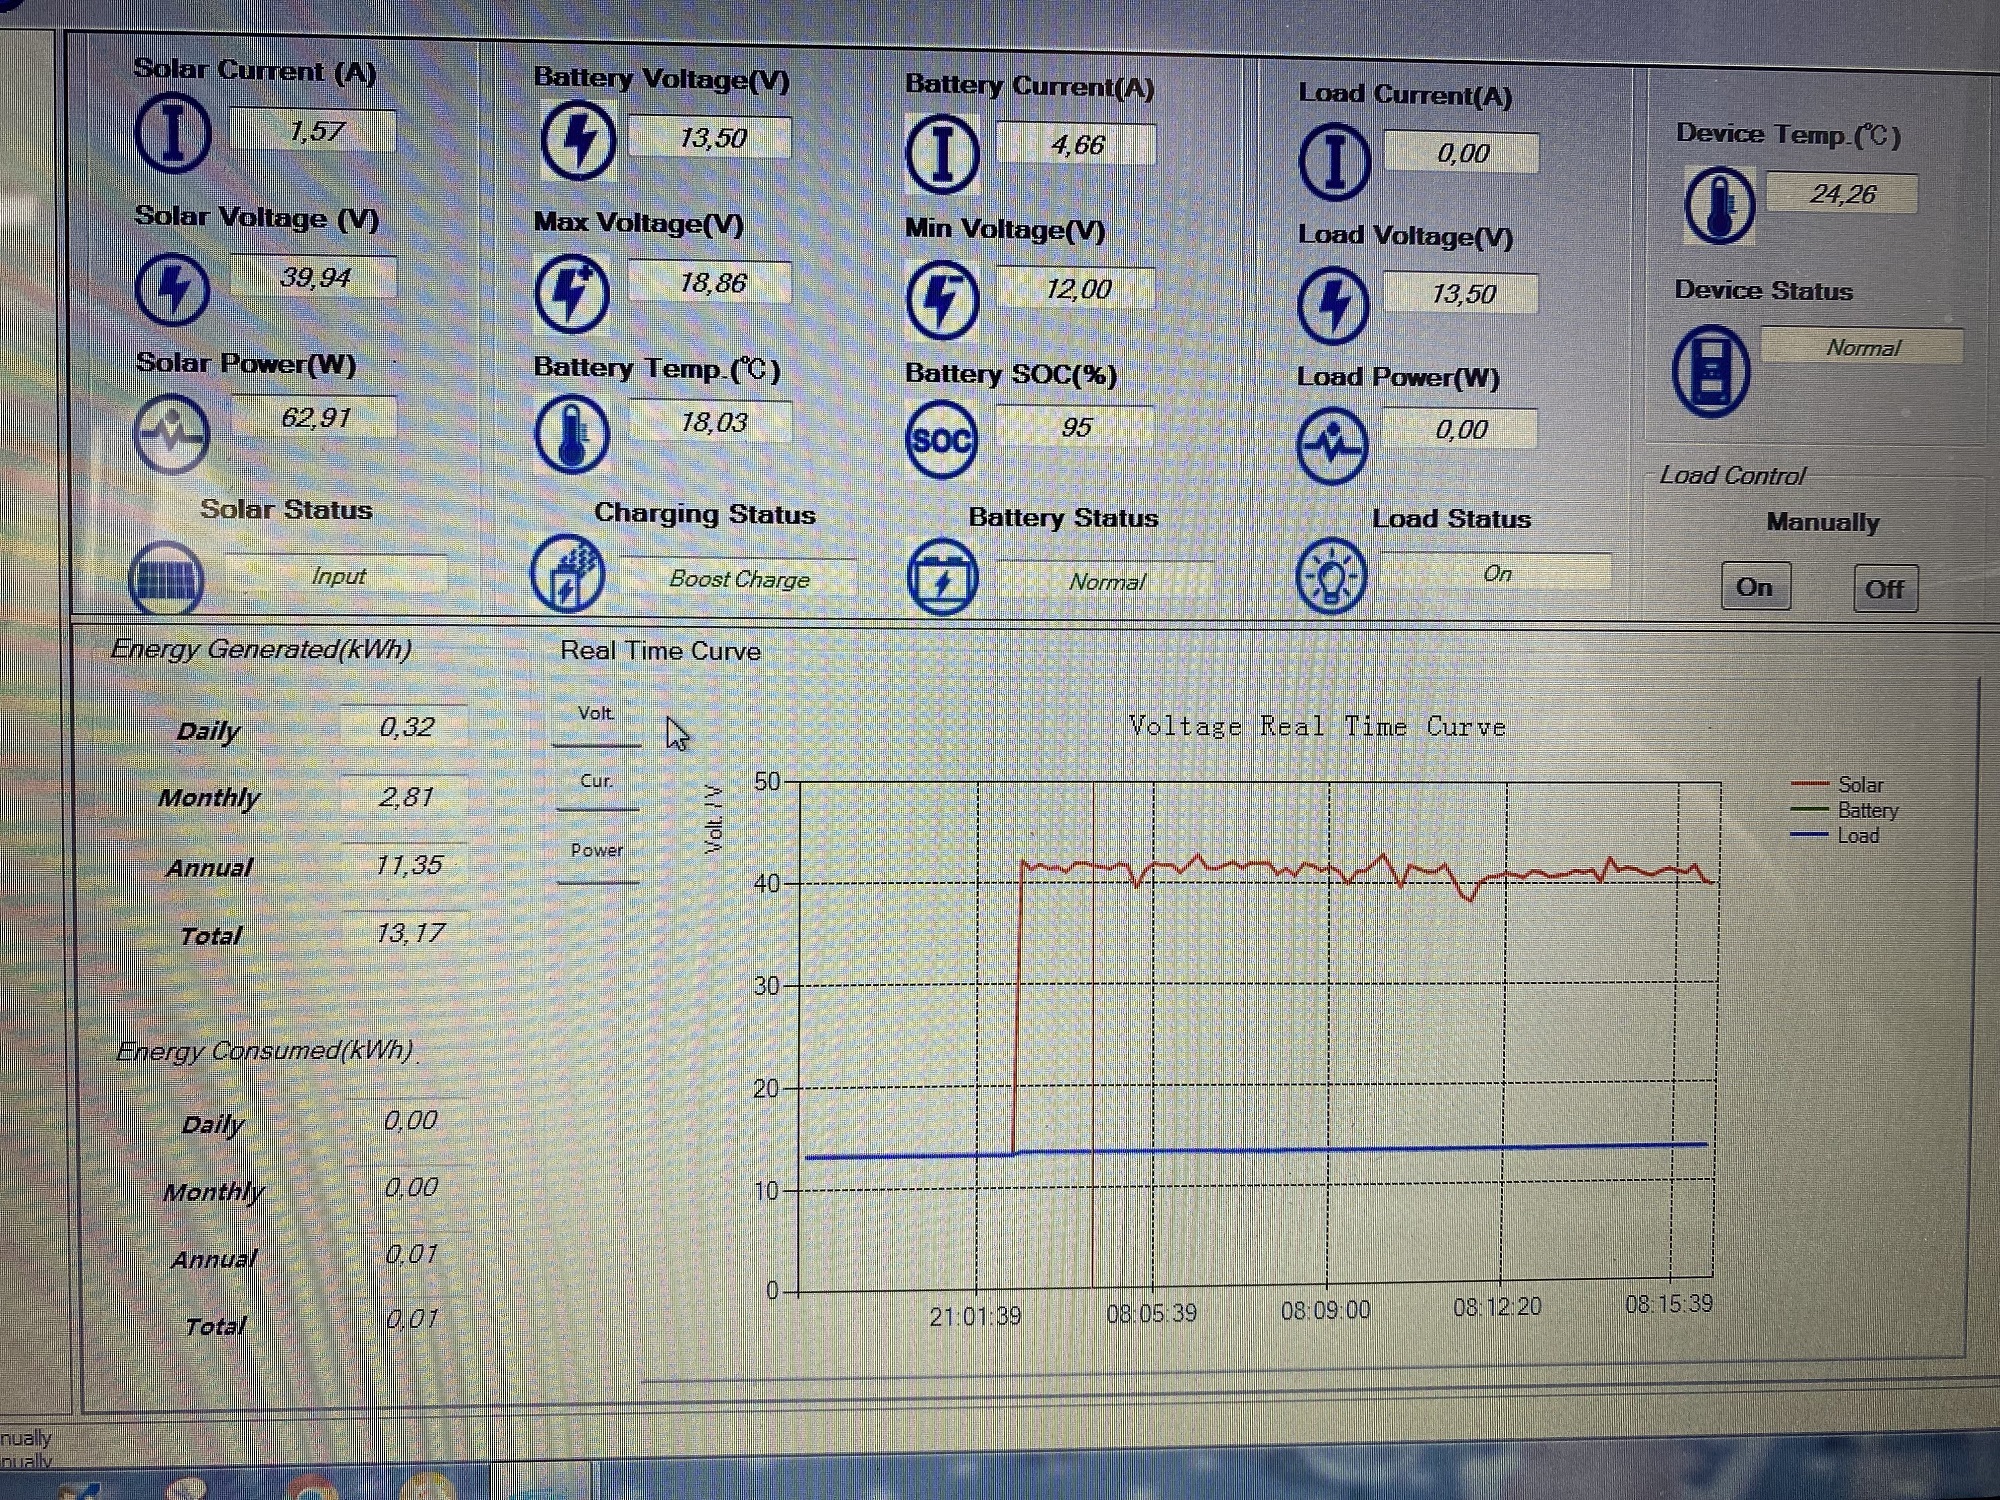Click the Solar Current ammeter icon
Image resolution: width=2000 pixels, height=1500 pixels.
tap(172, 133)
